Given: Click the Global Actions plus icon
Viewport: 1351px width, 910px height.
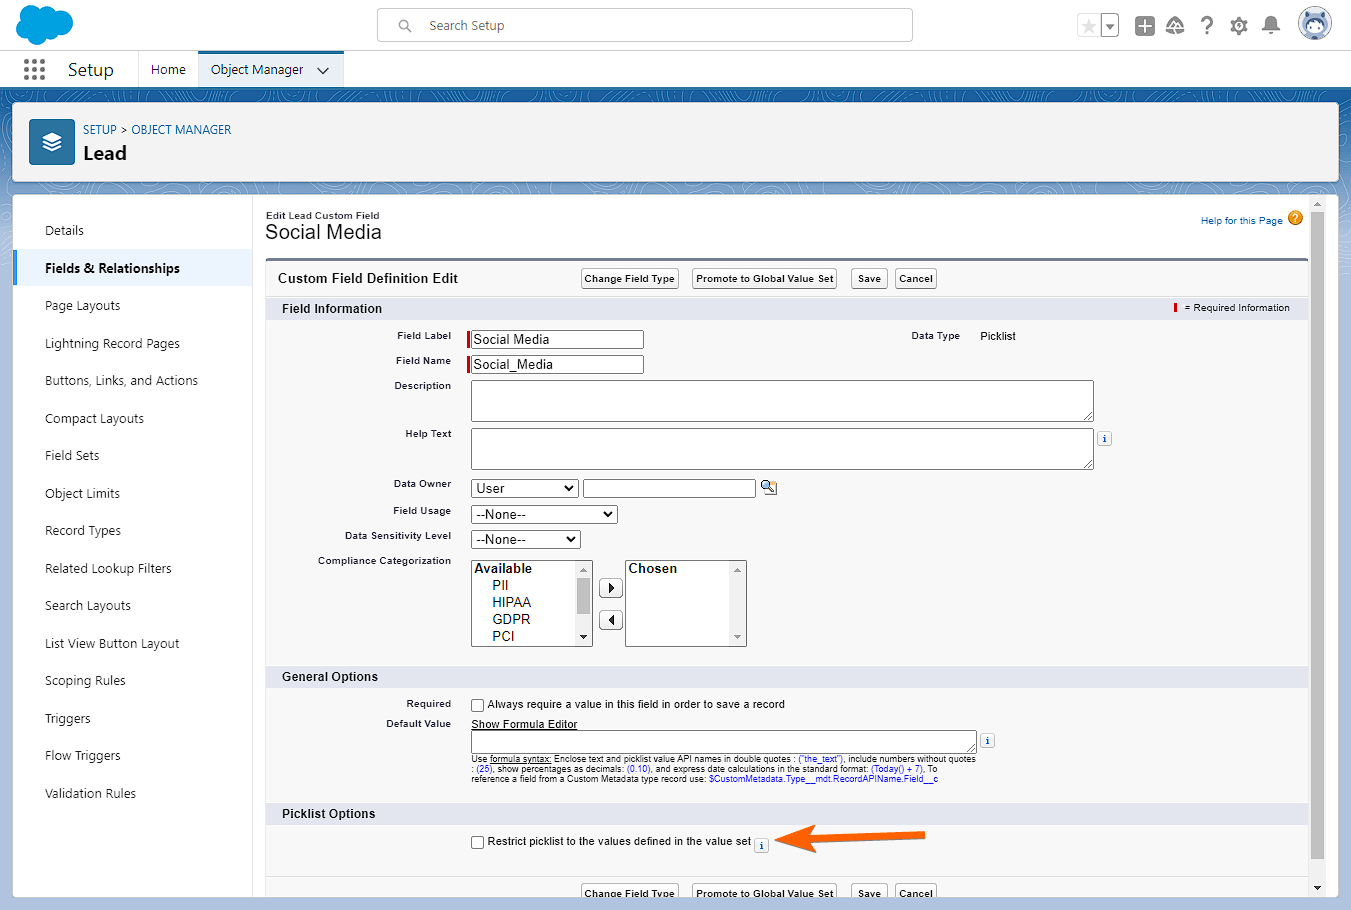Looking at the screenshot, I should point(1145,26).
